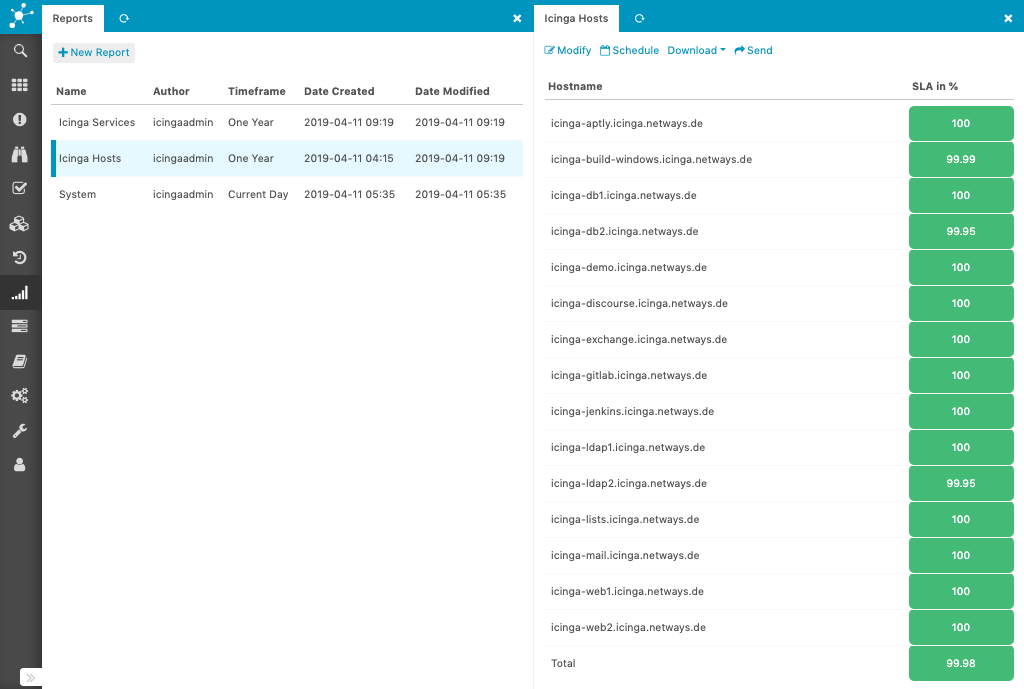Click the 99.95 SLA value for icinga-db2
The height and width of the screenshot is (689, 1024).
pyautogui.click(x=961, y=231)
